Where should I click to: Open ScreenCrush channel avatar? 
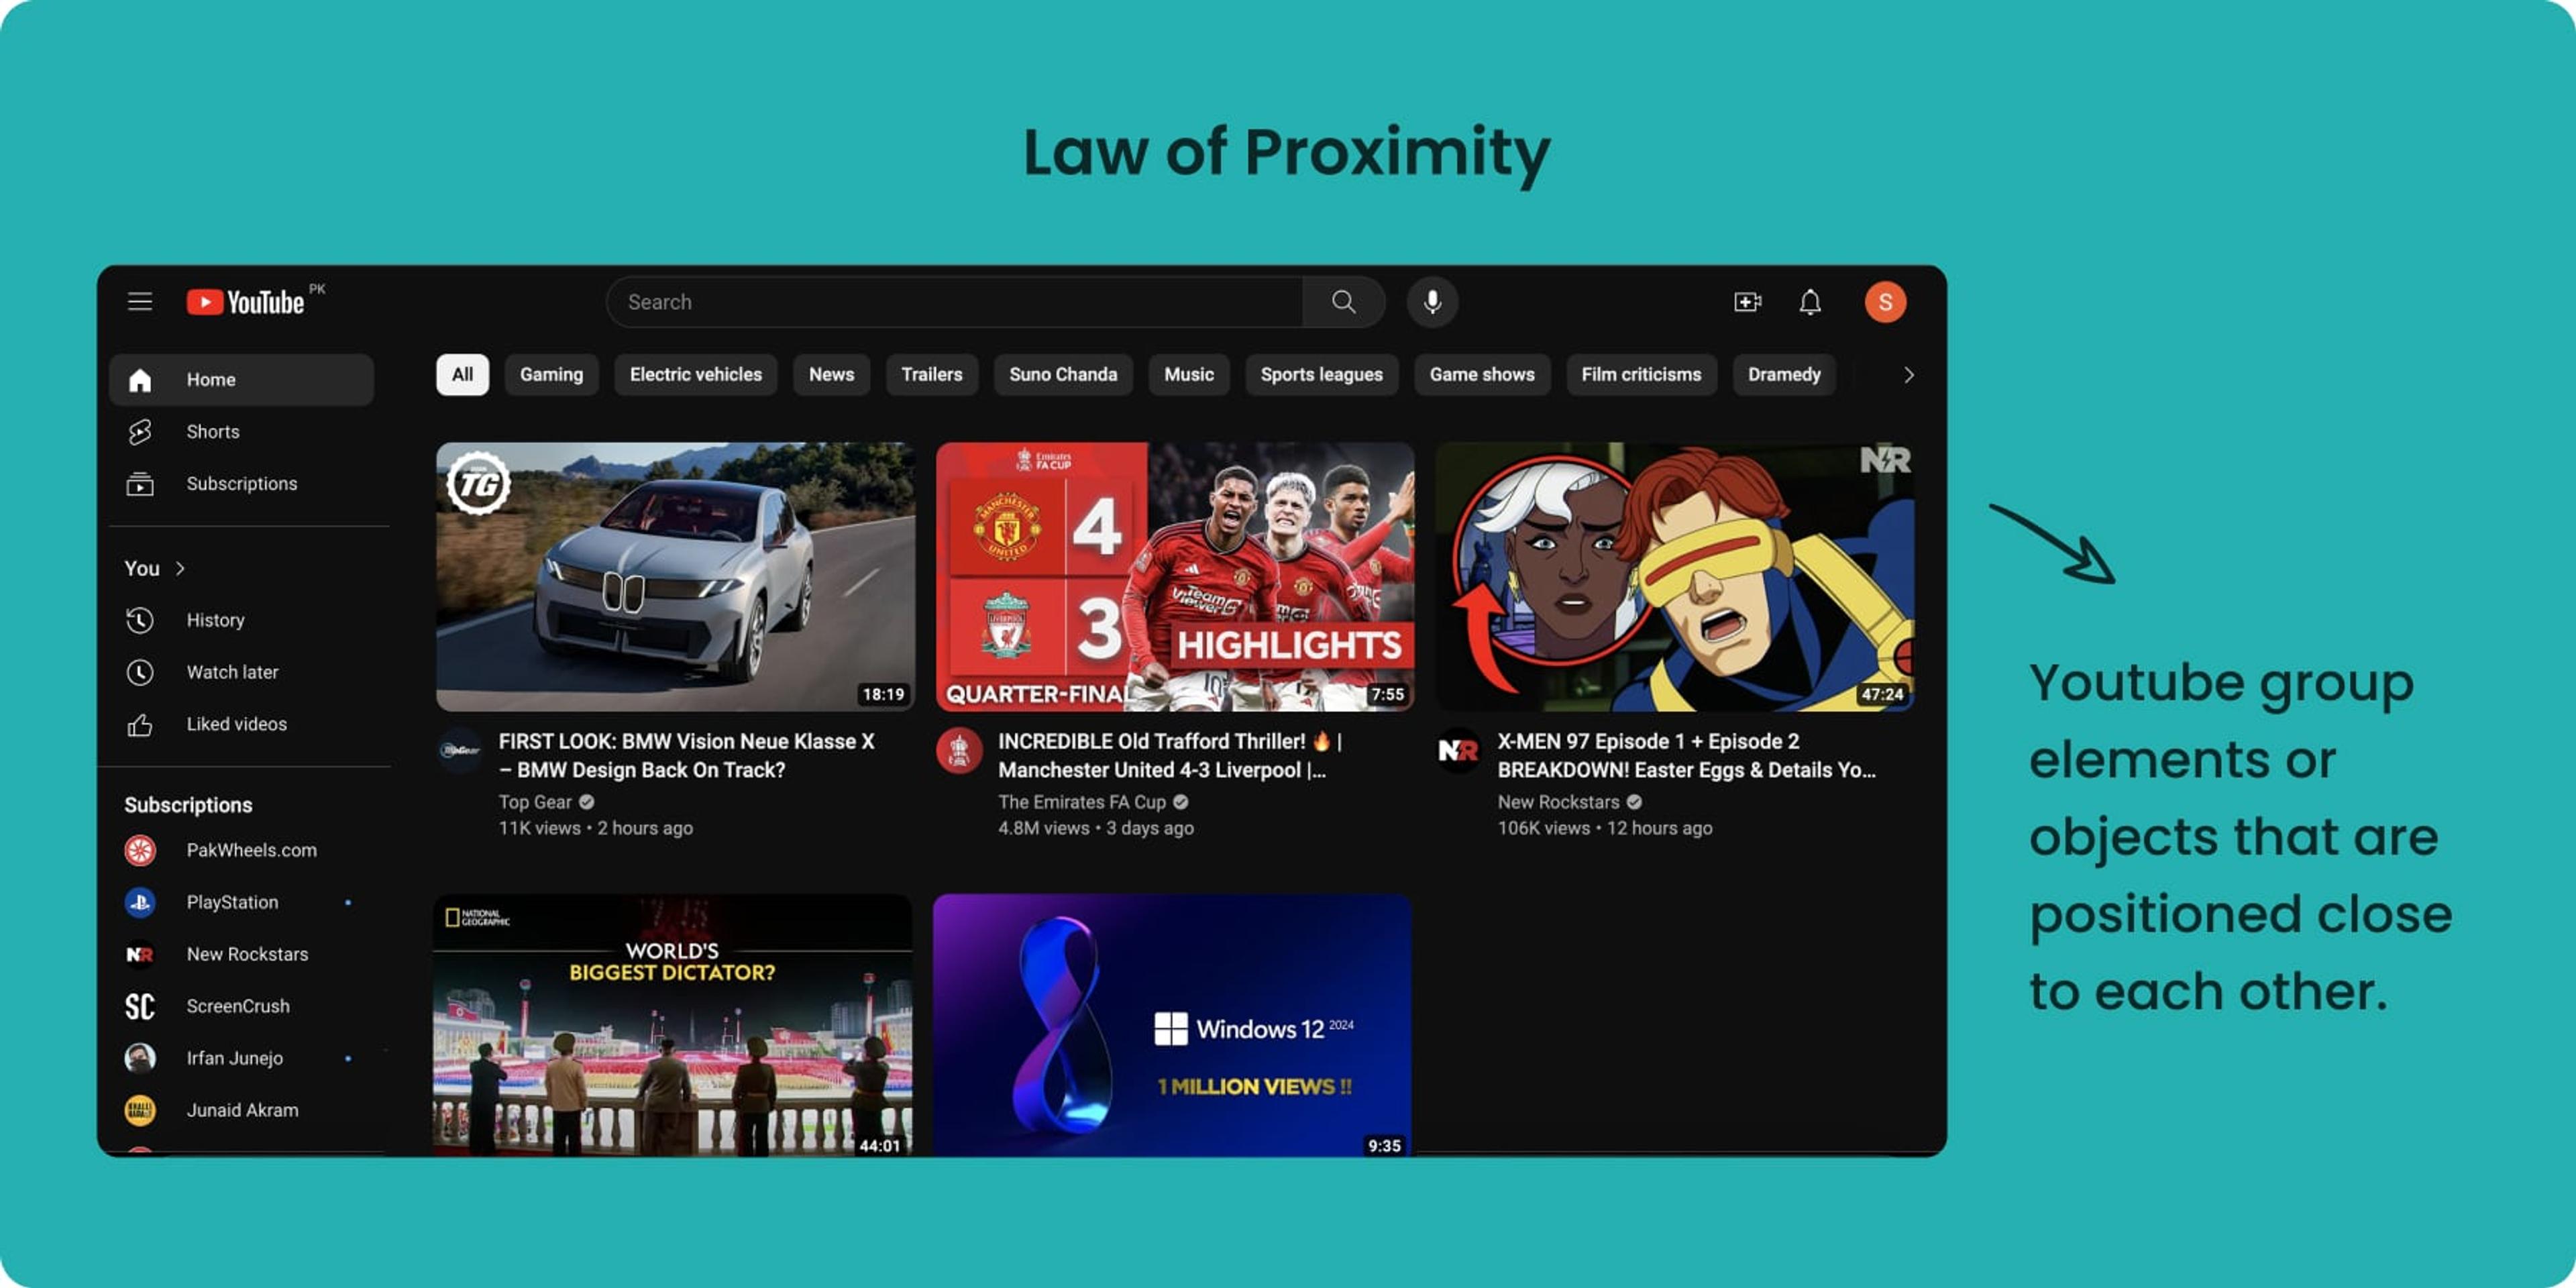140,1006
